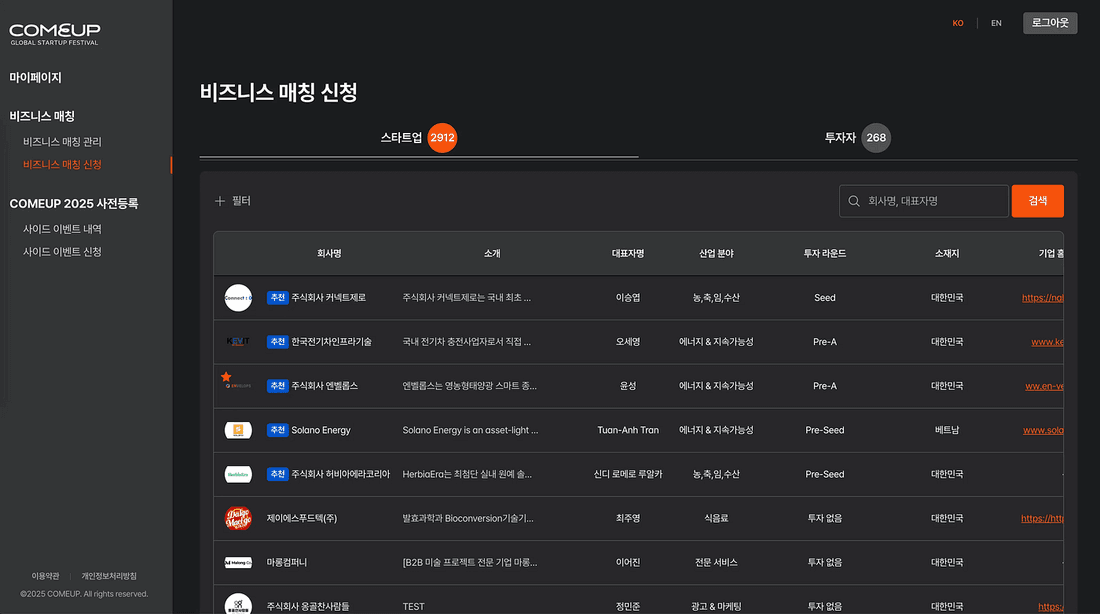
Task: Click the company name 한국전기차인프라기술
Action: tap(331, 342)
